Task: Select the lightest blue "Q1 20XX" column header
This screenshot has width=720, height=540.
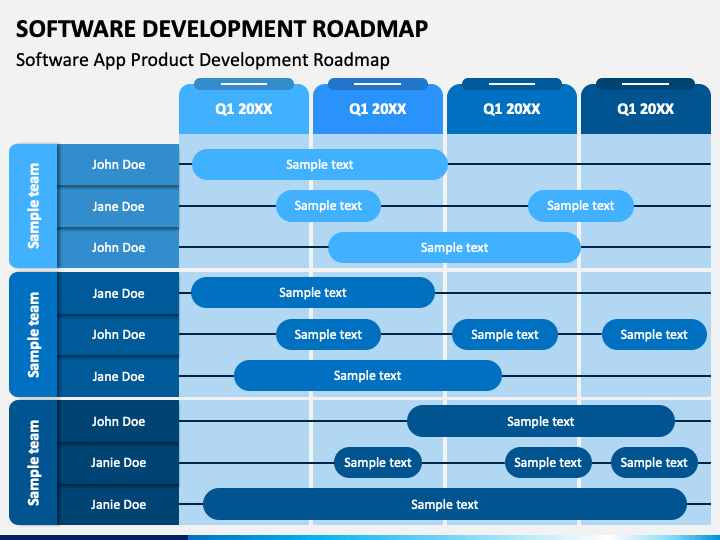Action: tap(244, 109)
